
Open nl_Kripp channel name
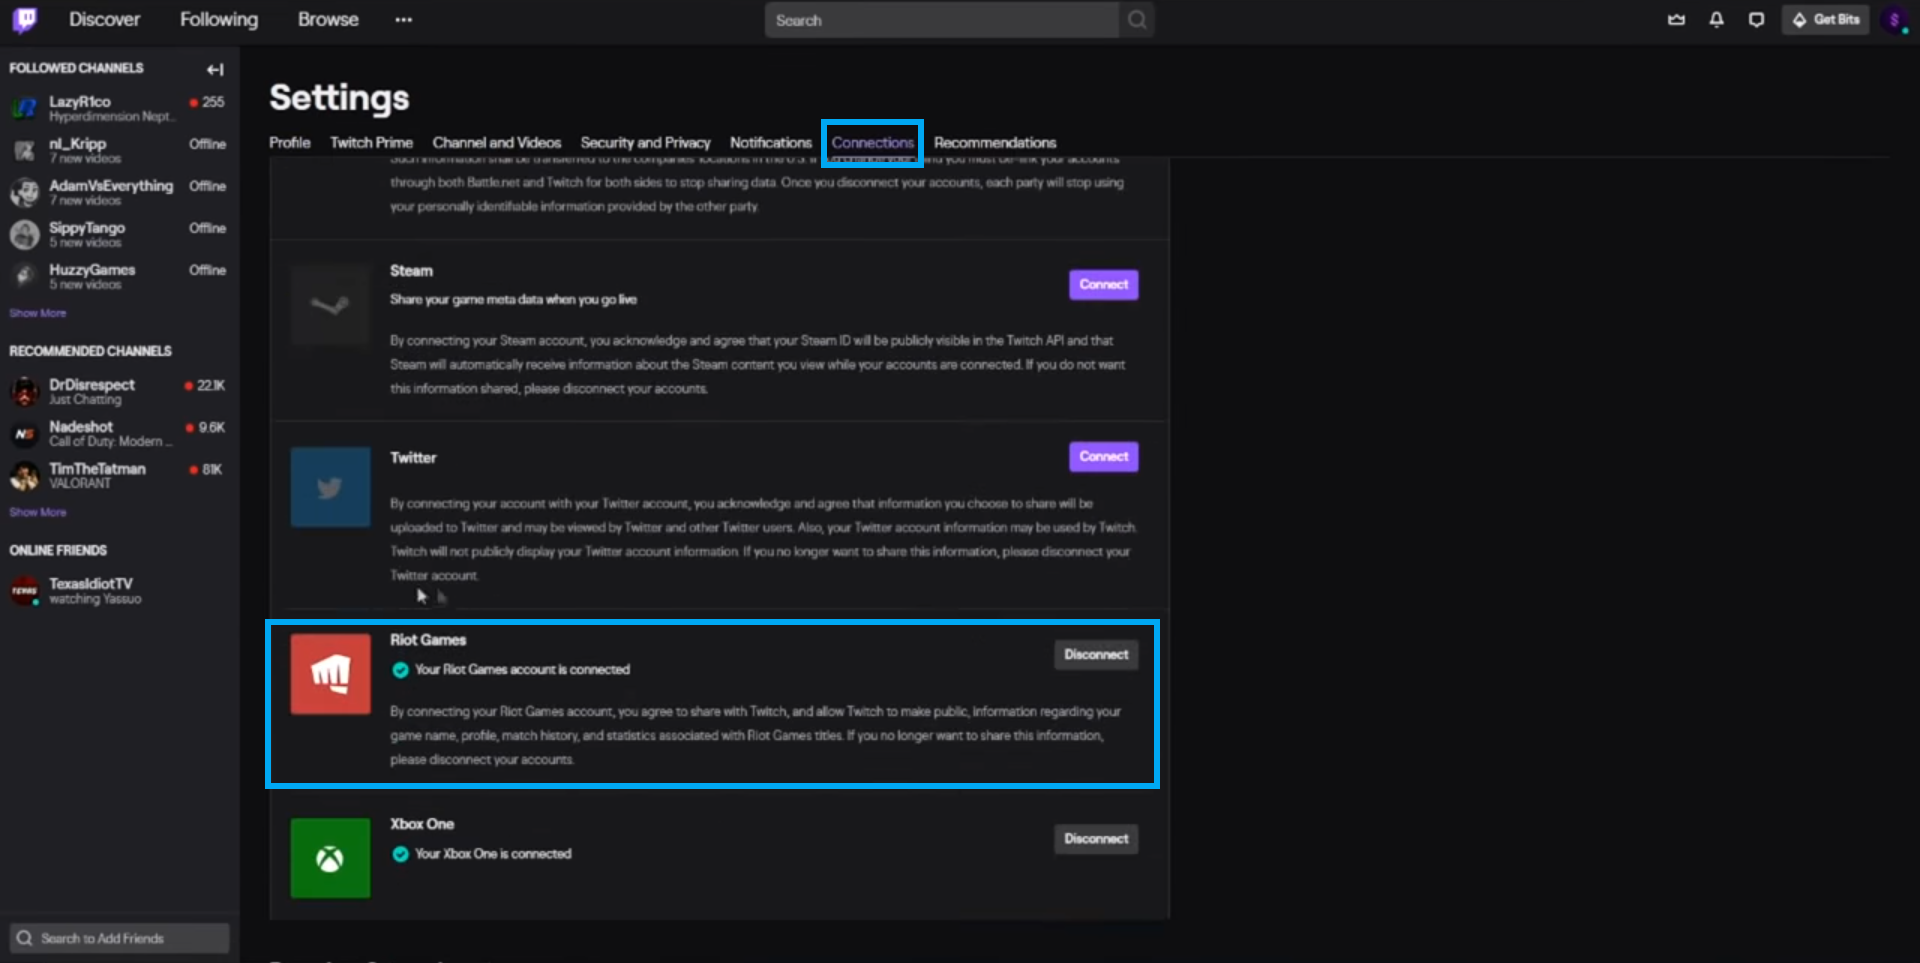[78, 144]
